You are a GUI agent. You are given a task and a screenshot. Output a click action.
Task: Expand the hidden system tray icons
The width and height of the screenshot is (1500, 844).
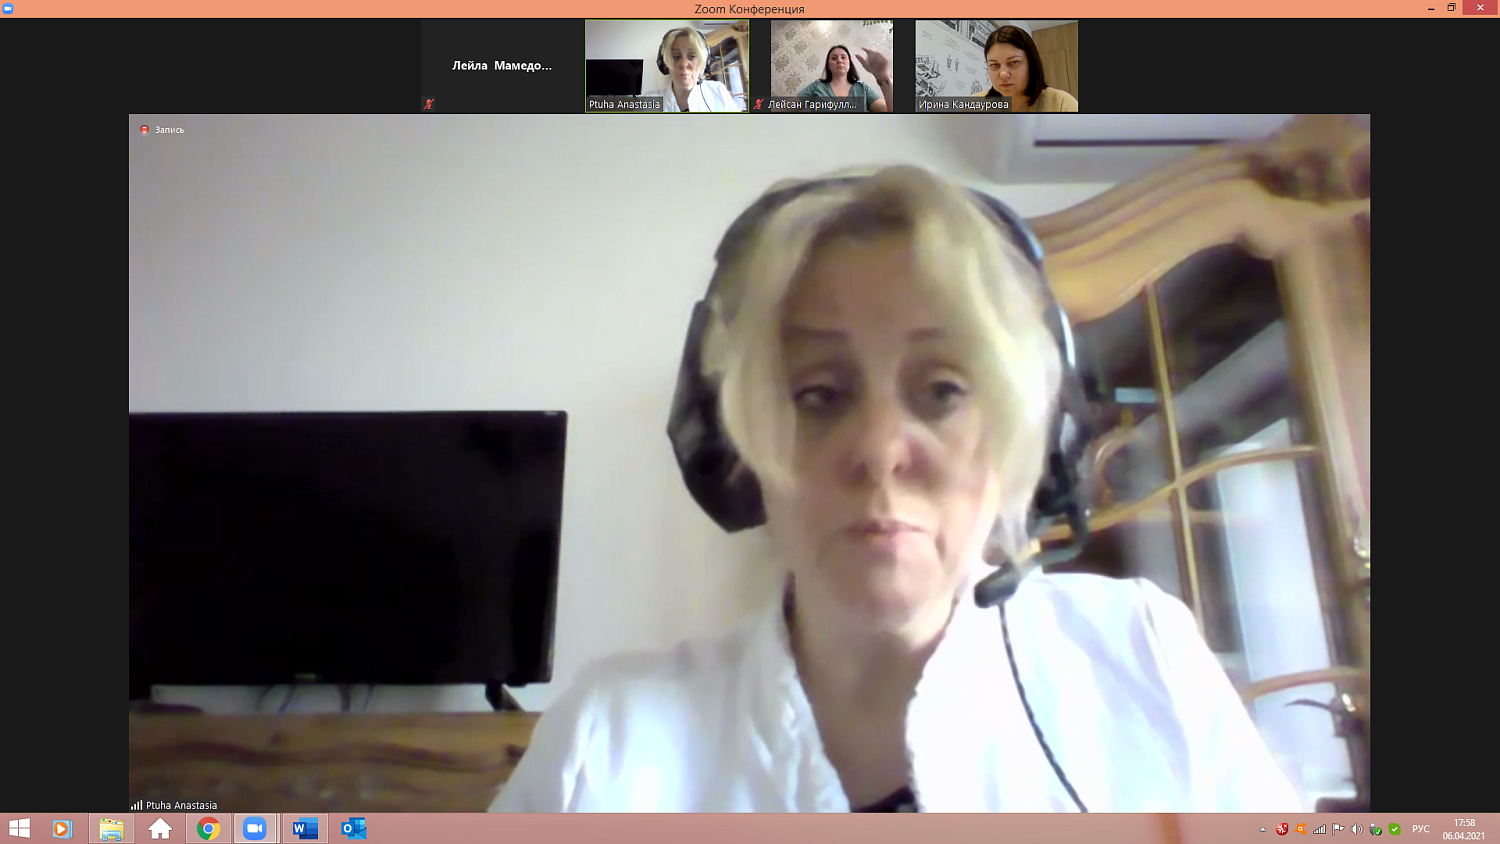[x=1262, y=829]
